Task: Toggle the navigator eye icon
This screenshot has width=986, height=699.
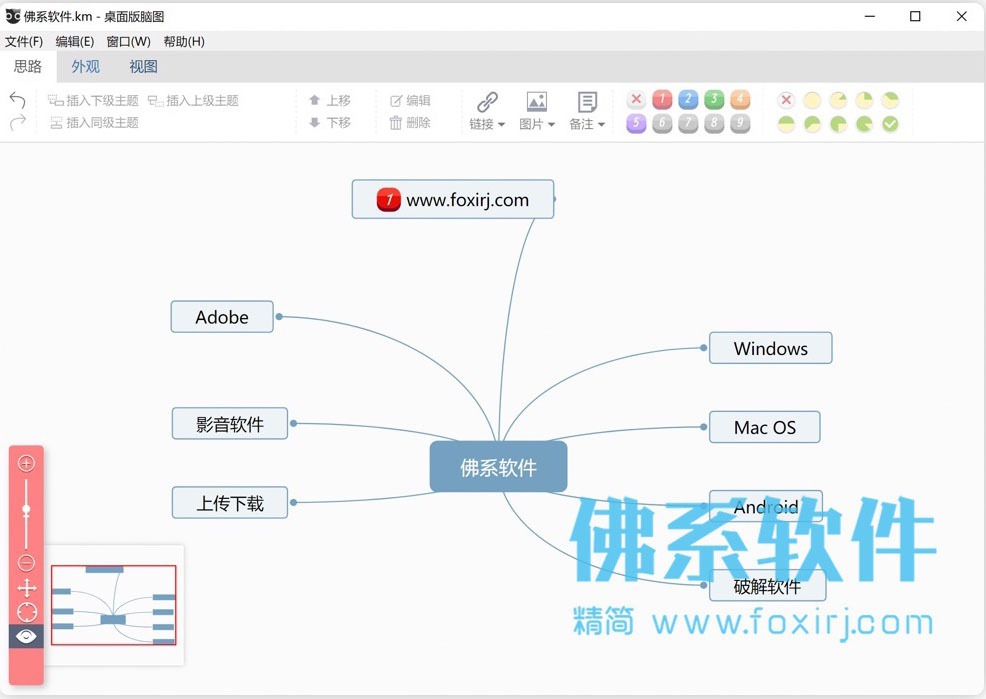Action: tap(26, 636)
